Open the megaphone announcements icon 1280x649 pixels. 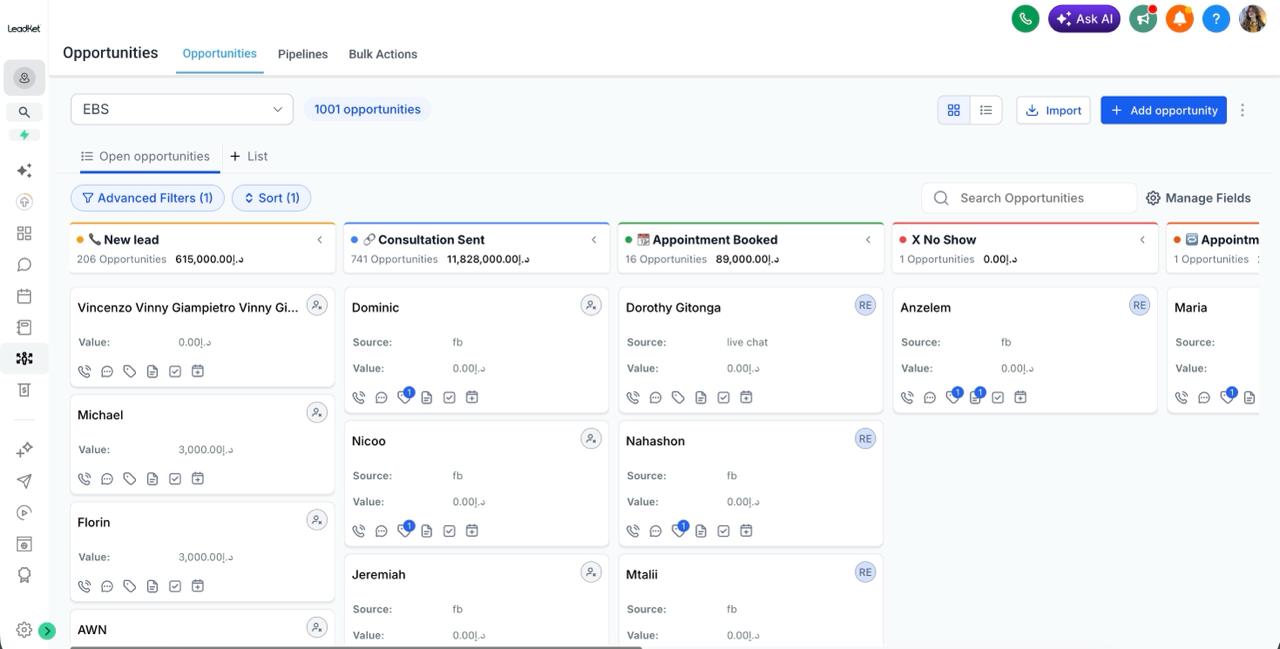coord(1143,18)
